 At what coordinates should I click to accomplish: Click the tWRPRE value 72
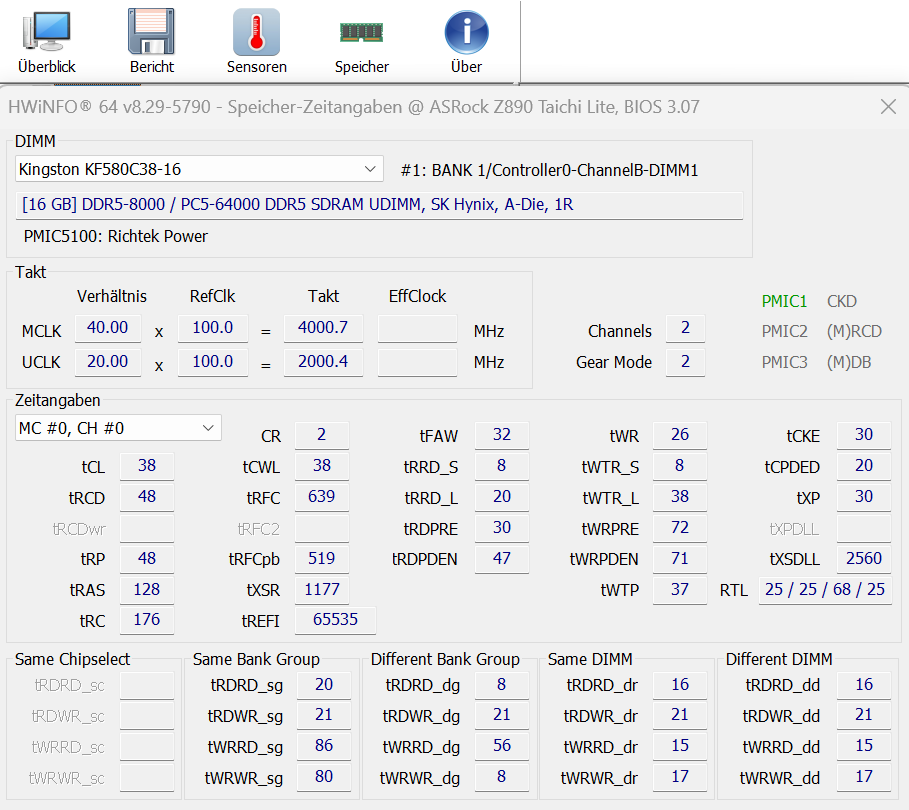[x=679, y=528]
